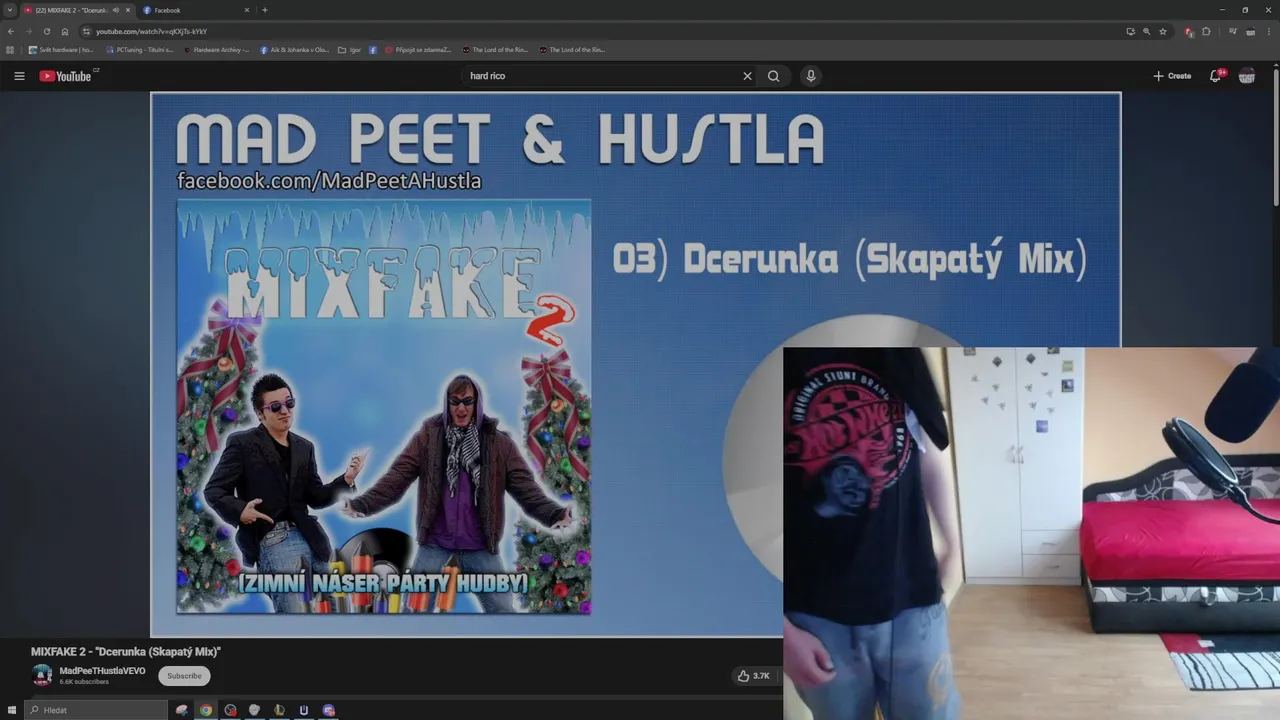Viewport: 1280px width, 720px height.
Task: Open the Create menu
Action: (1172, 76)
